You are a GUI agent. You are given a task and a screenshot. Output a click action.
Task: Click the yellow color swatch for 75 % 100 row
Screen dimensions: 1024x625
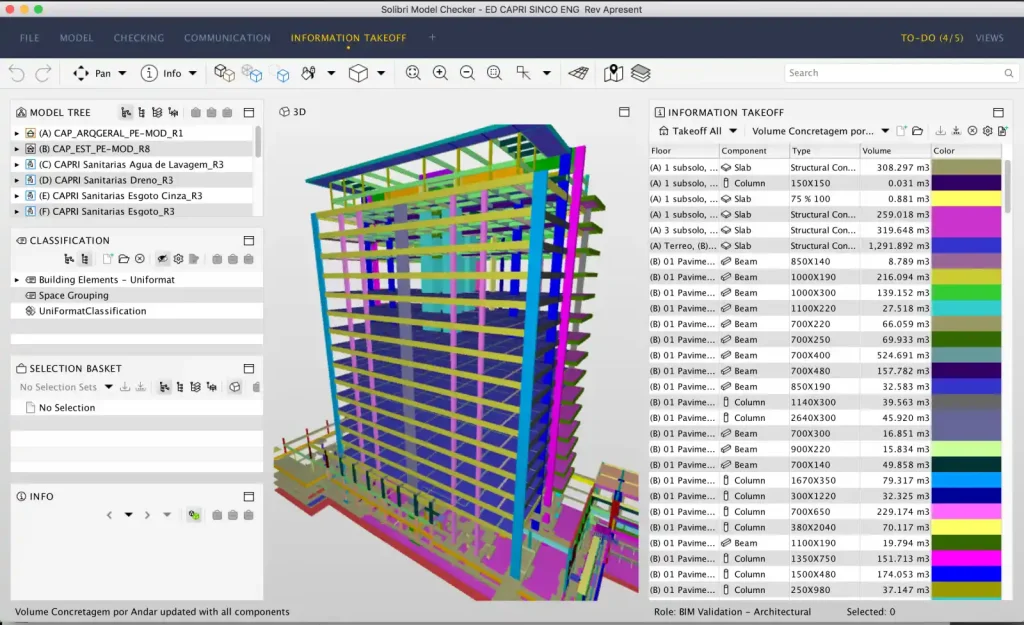pyautogui.click(x=966, y=199)
